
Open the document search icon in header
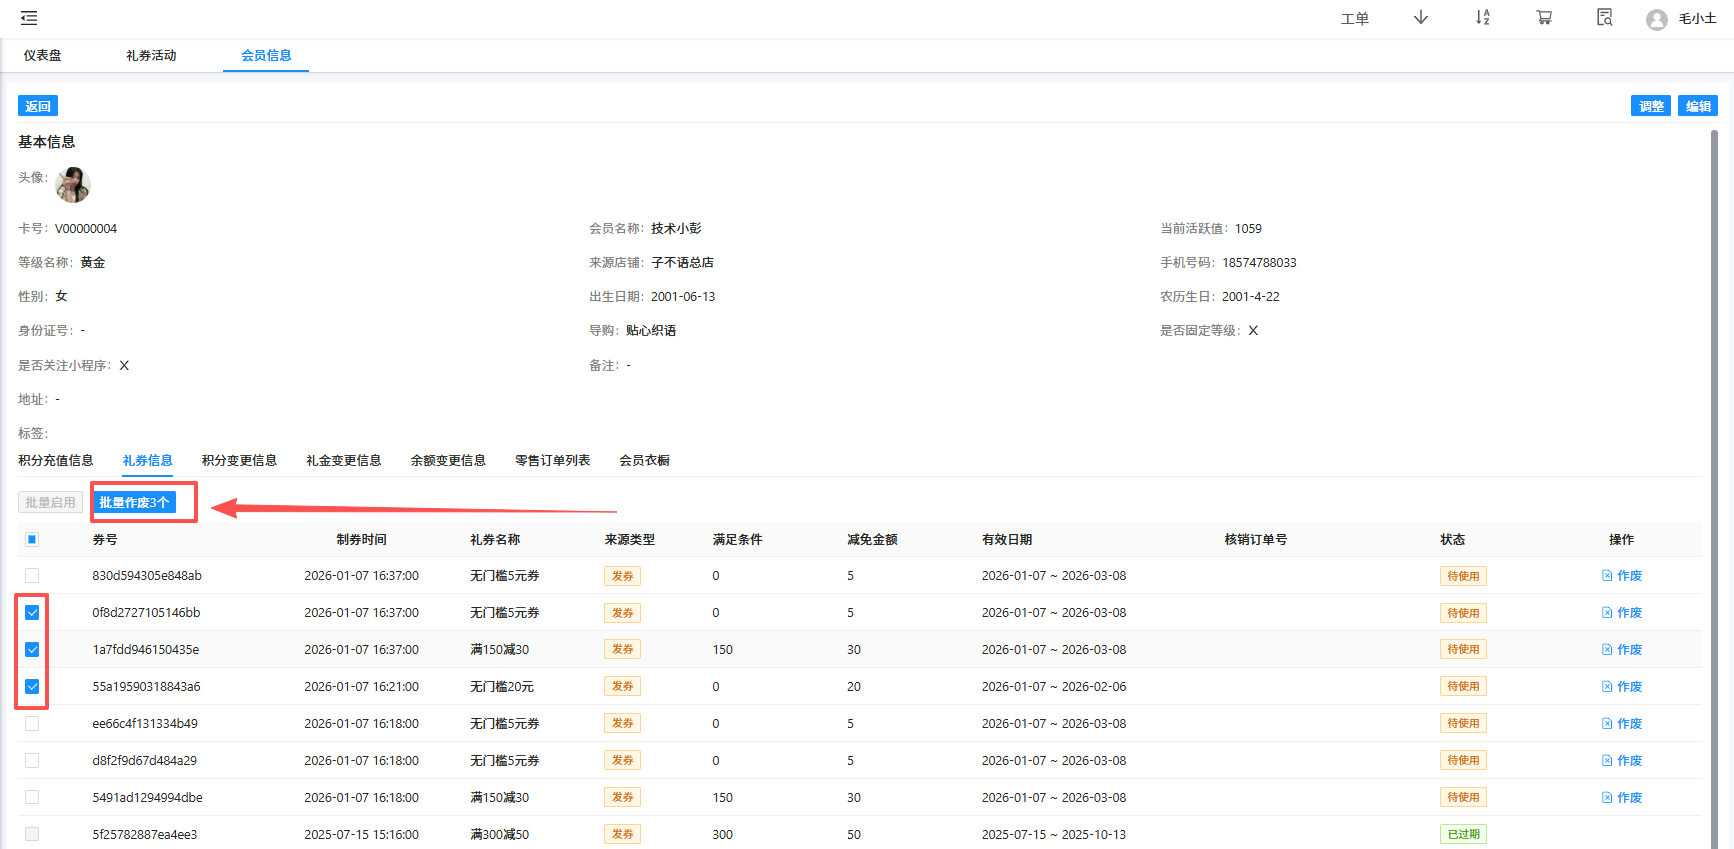pos(1604,18)
